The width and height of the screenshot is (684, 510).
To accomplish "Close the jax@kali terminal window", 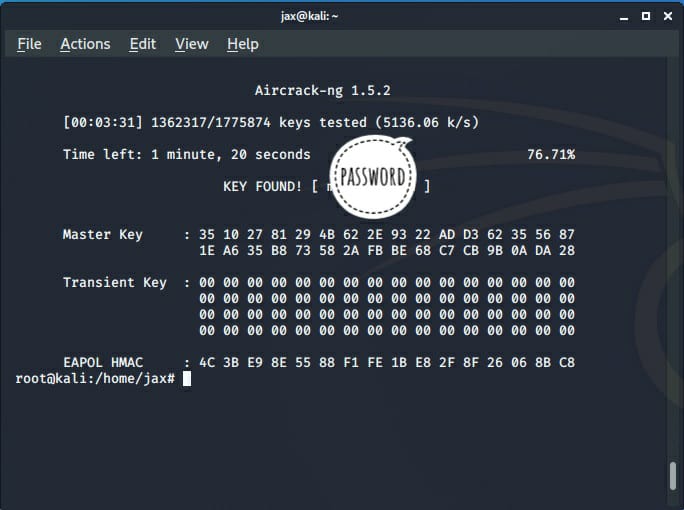I will [668, 16].
